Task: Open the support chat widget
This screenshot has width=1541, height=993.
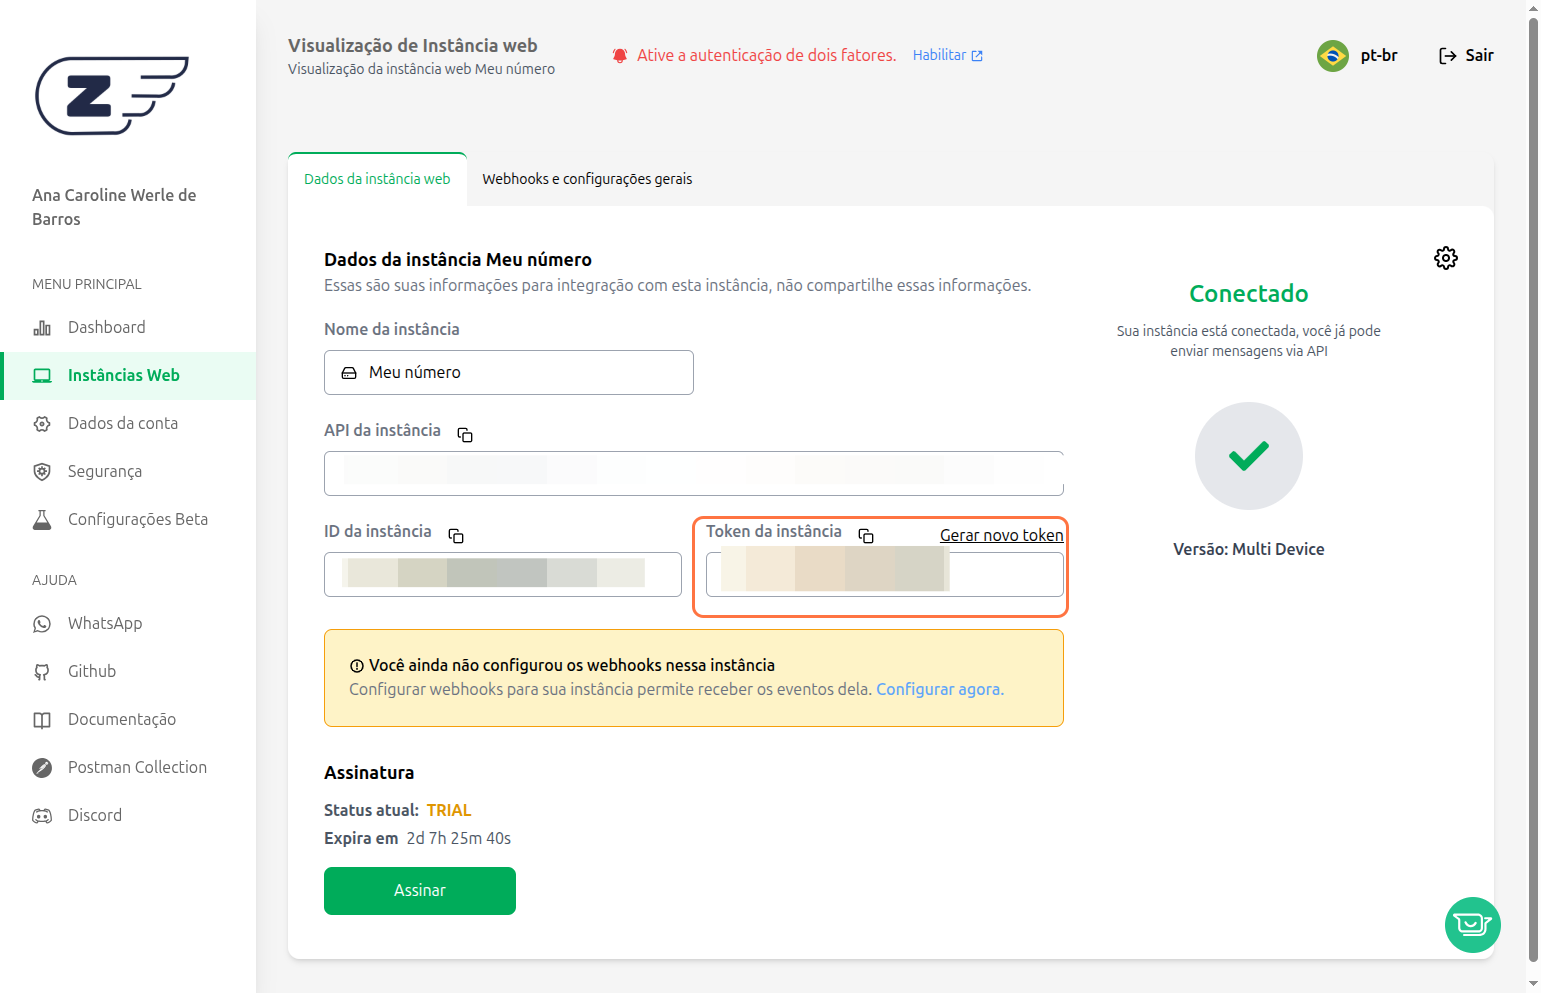Action: pyautogui.click(x=1472, y=924)
